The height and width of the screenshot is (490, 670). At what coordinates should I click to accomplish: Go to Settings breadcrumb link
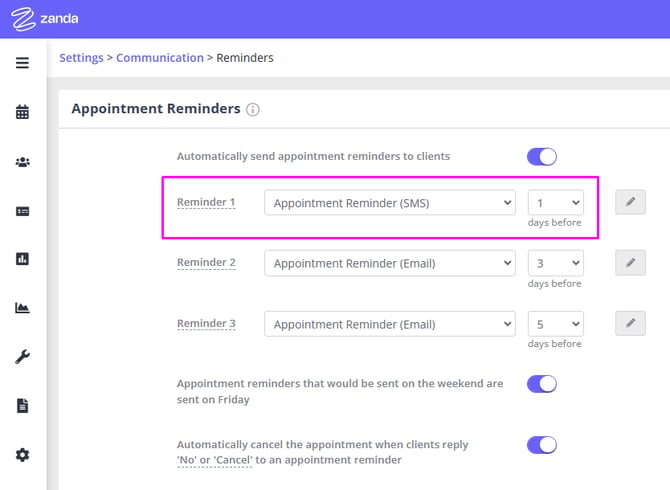[x=81, y=58]
